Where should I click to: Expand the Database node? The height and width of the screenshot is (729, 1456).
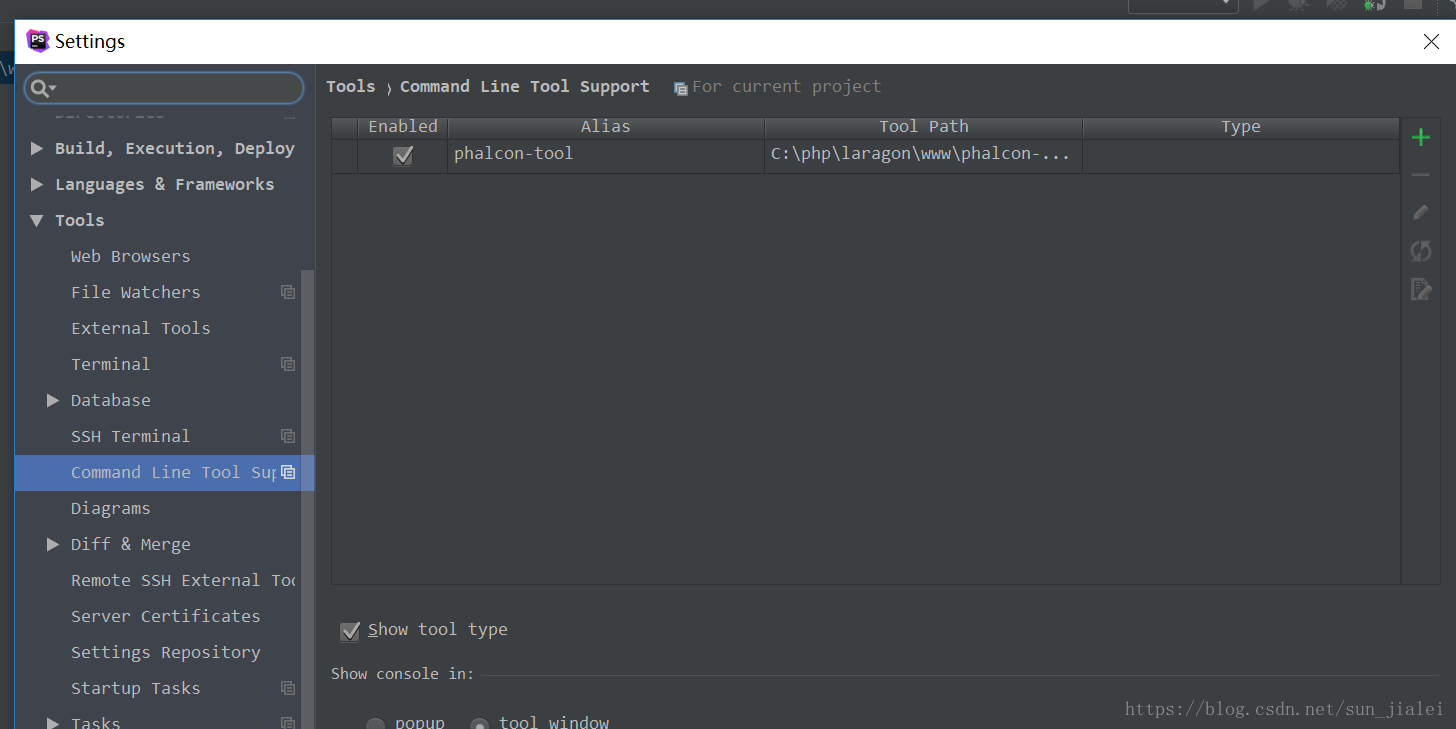[53, 400]
